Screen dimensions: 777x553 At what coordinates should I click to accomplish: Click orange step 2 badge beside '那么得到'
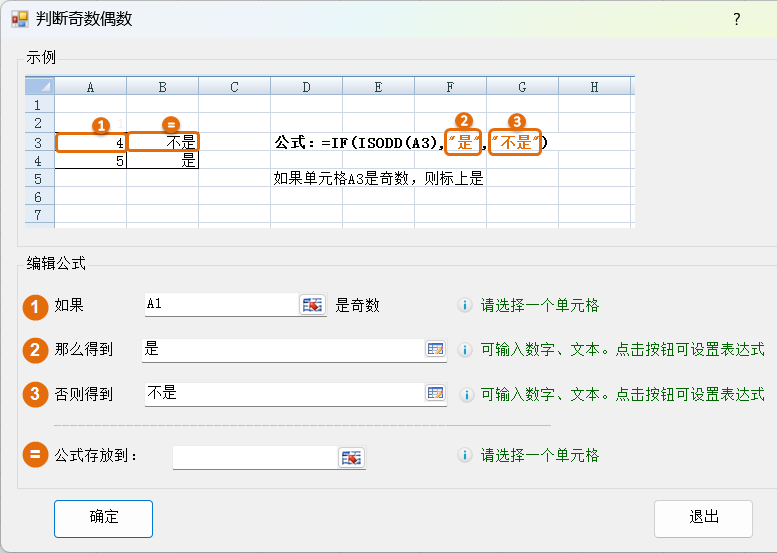[x=36, y=350]
